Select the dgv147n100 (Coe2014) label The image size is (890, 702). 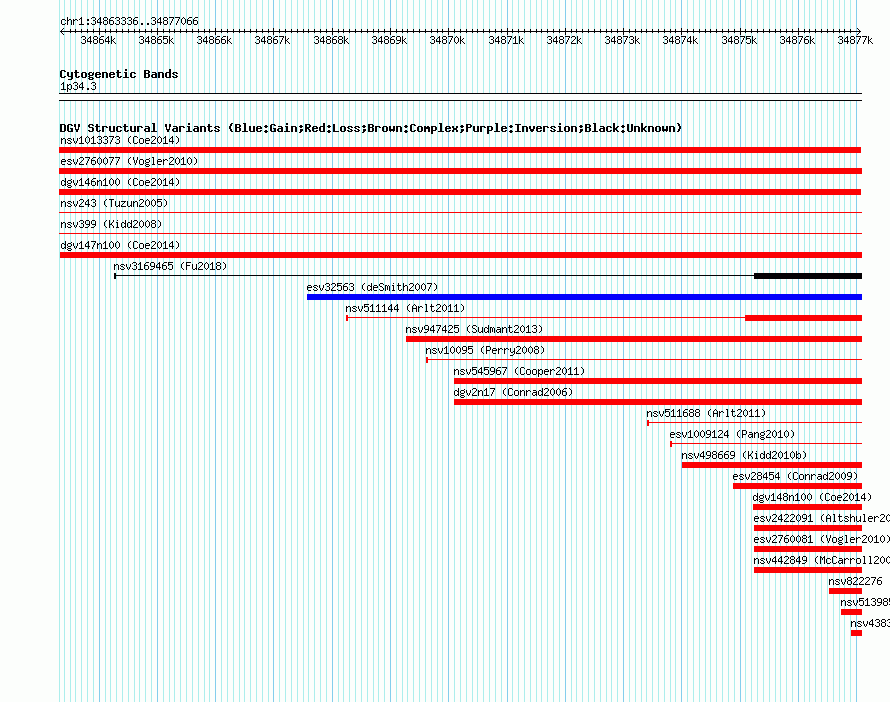tap(120, 245)
